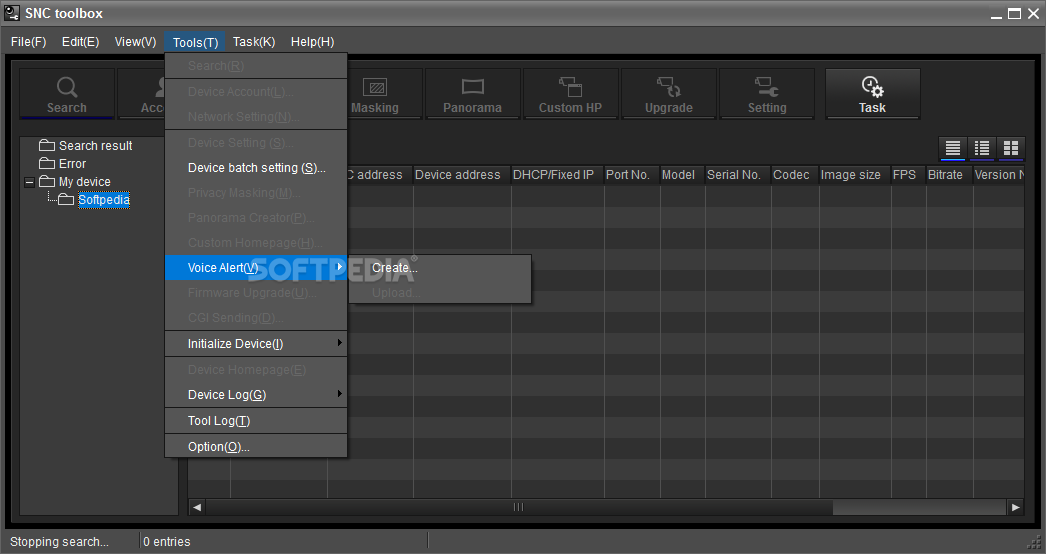
Task: Open the File menu
Action: (x=29, y=41)
